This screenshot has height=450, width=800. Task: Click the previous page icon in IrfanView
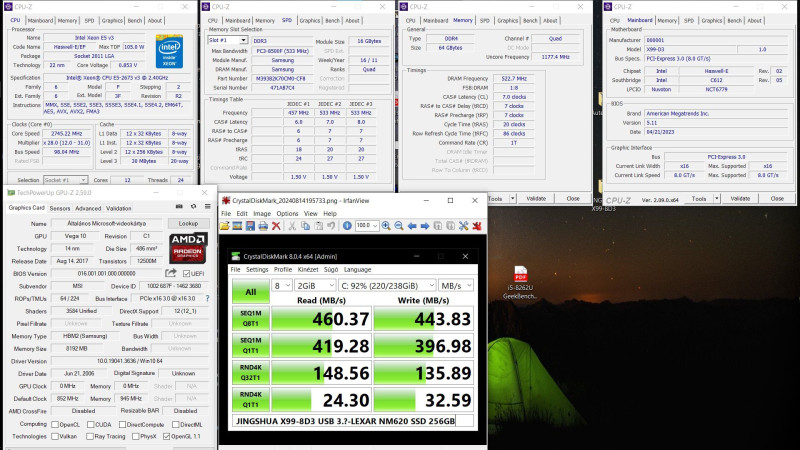click(438, 226)
